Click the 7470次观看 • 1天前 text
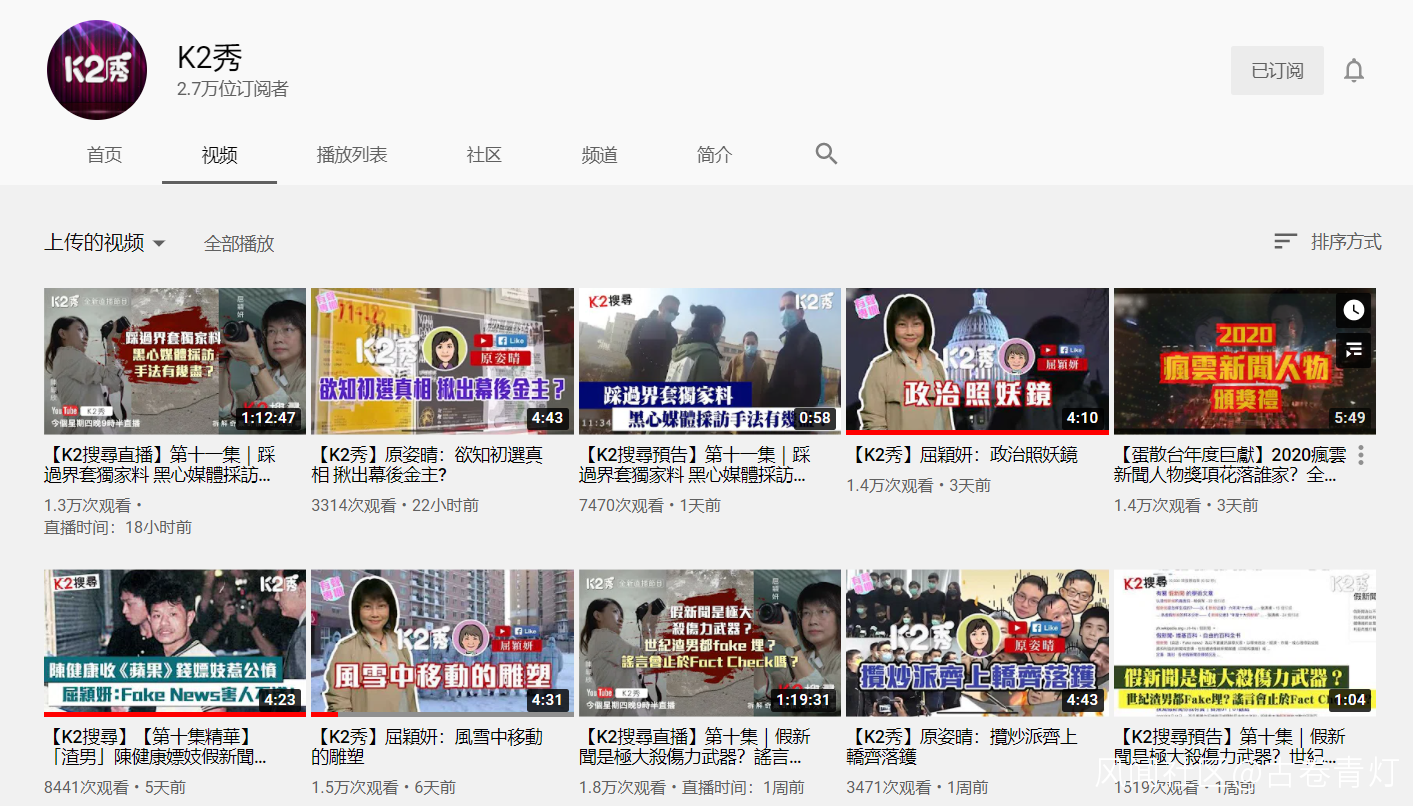Viewport: 1413px width, 806px height. pyautogui.click(x=650, y=505)
